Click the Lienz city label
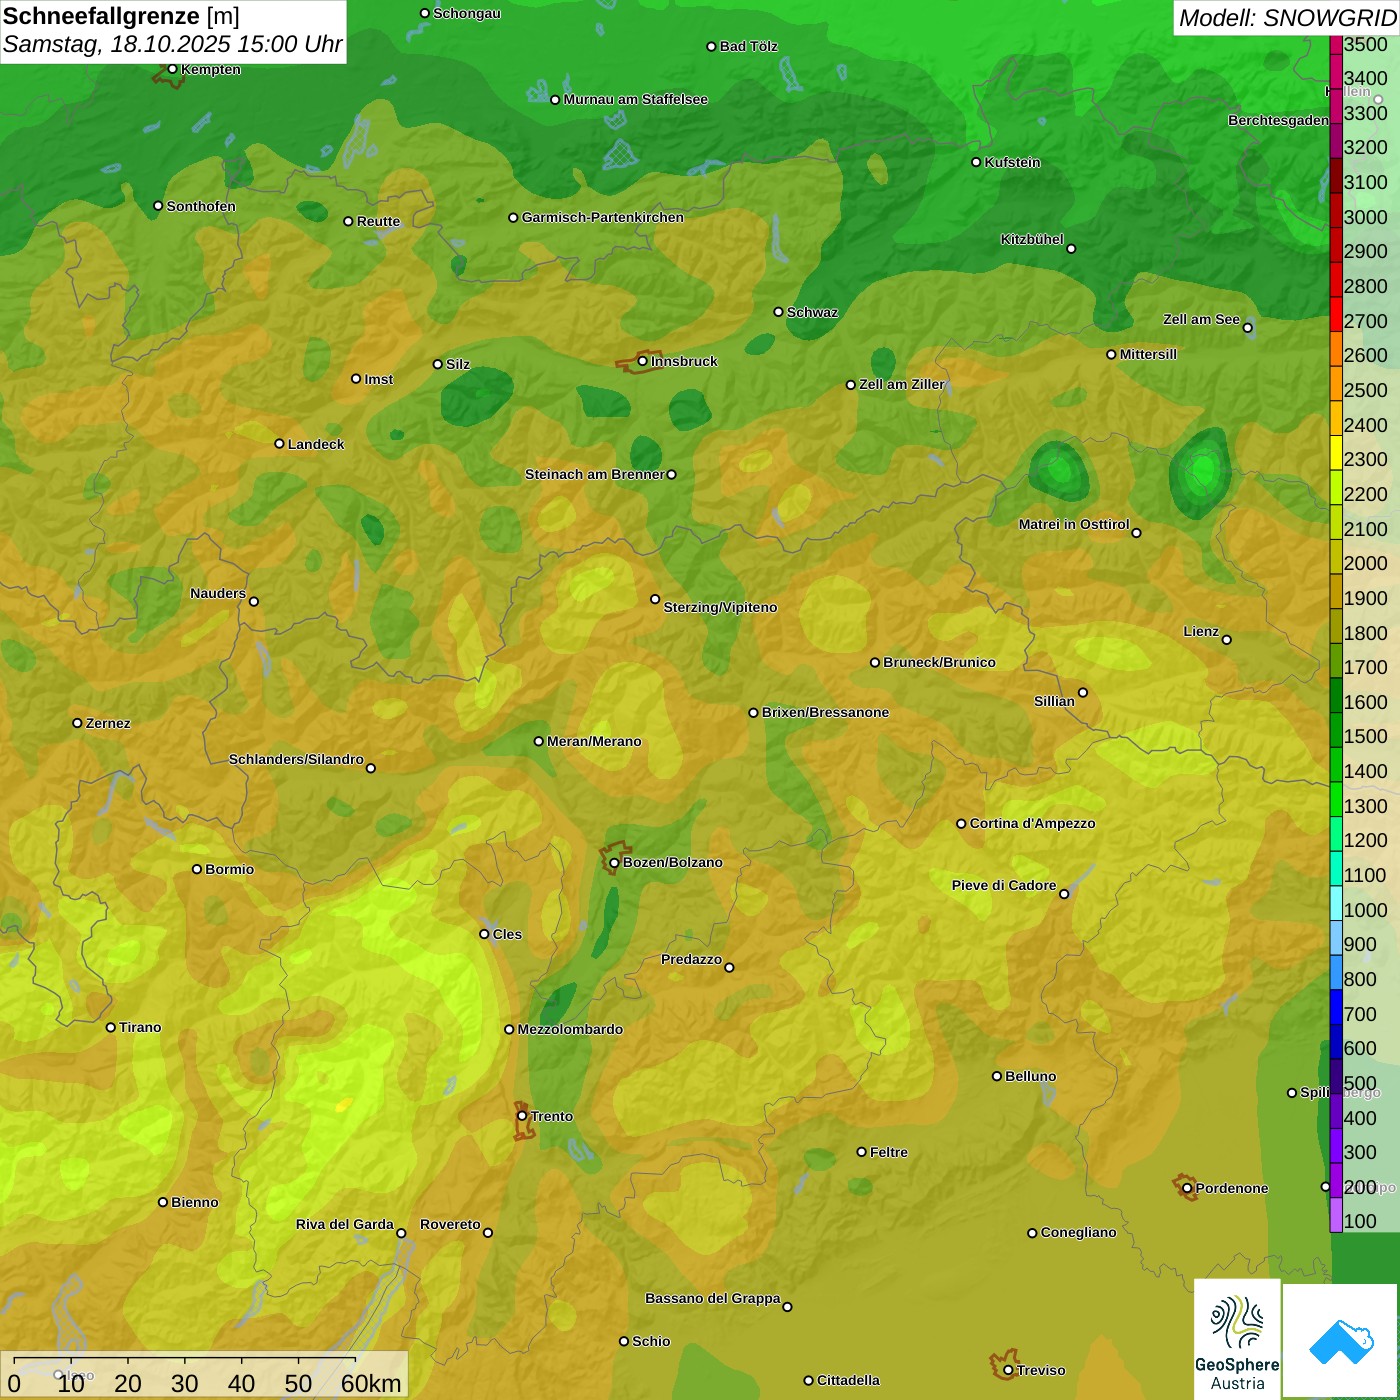Viewport: 1400px width, 1400px height. point(1201,631)
